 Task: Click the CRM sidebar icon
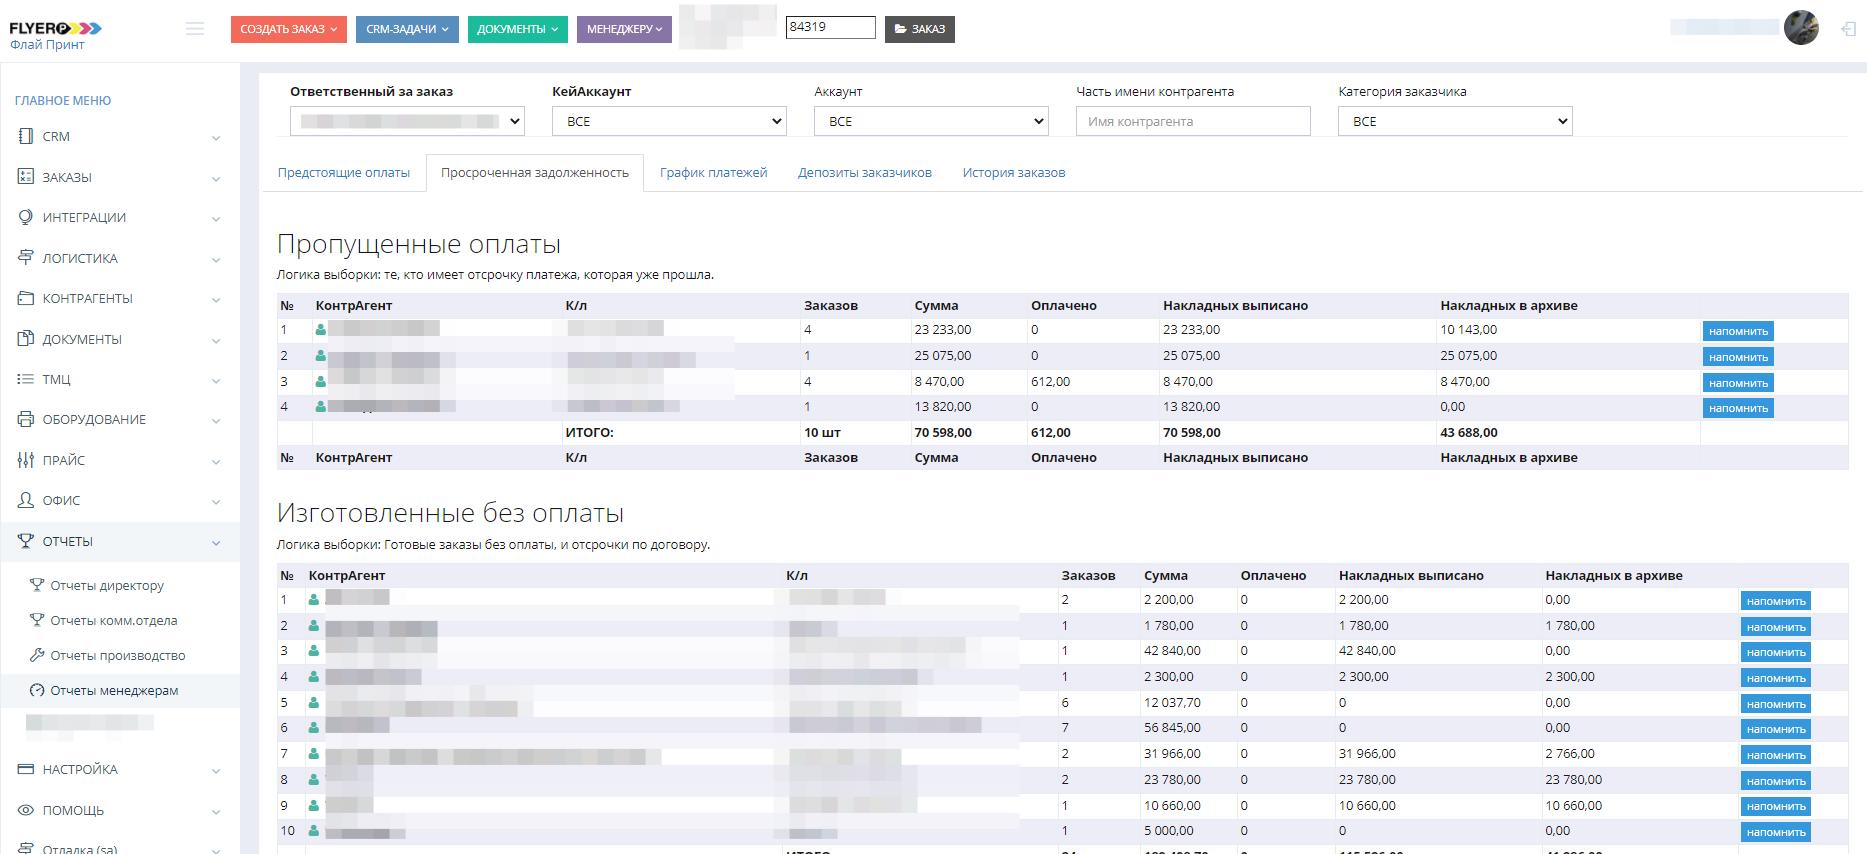pyautogui.click(x=26, y=136)
